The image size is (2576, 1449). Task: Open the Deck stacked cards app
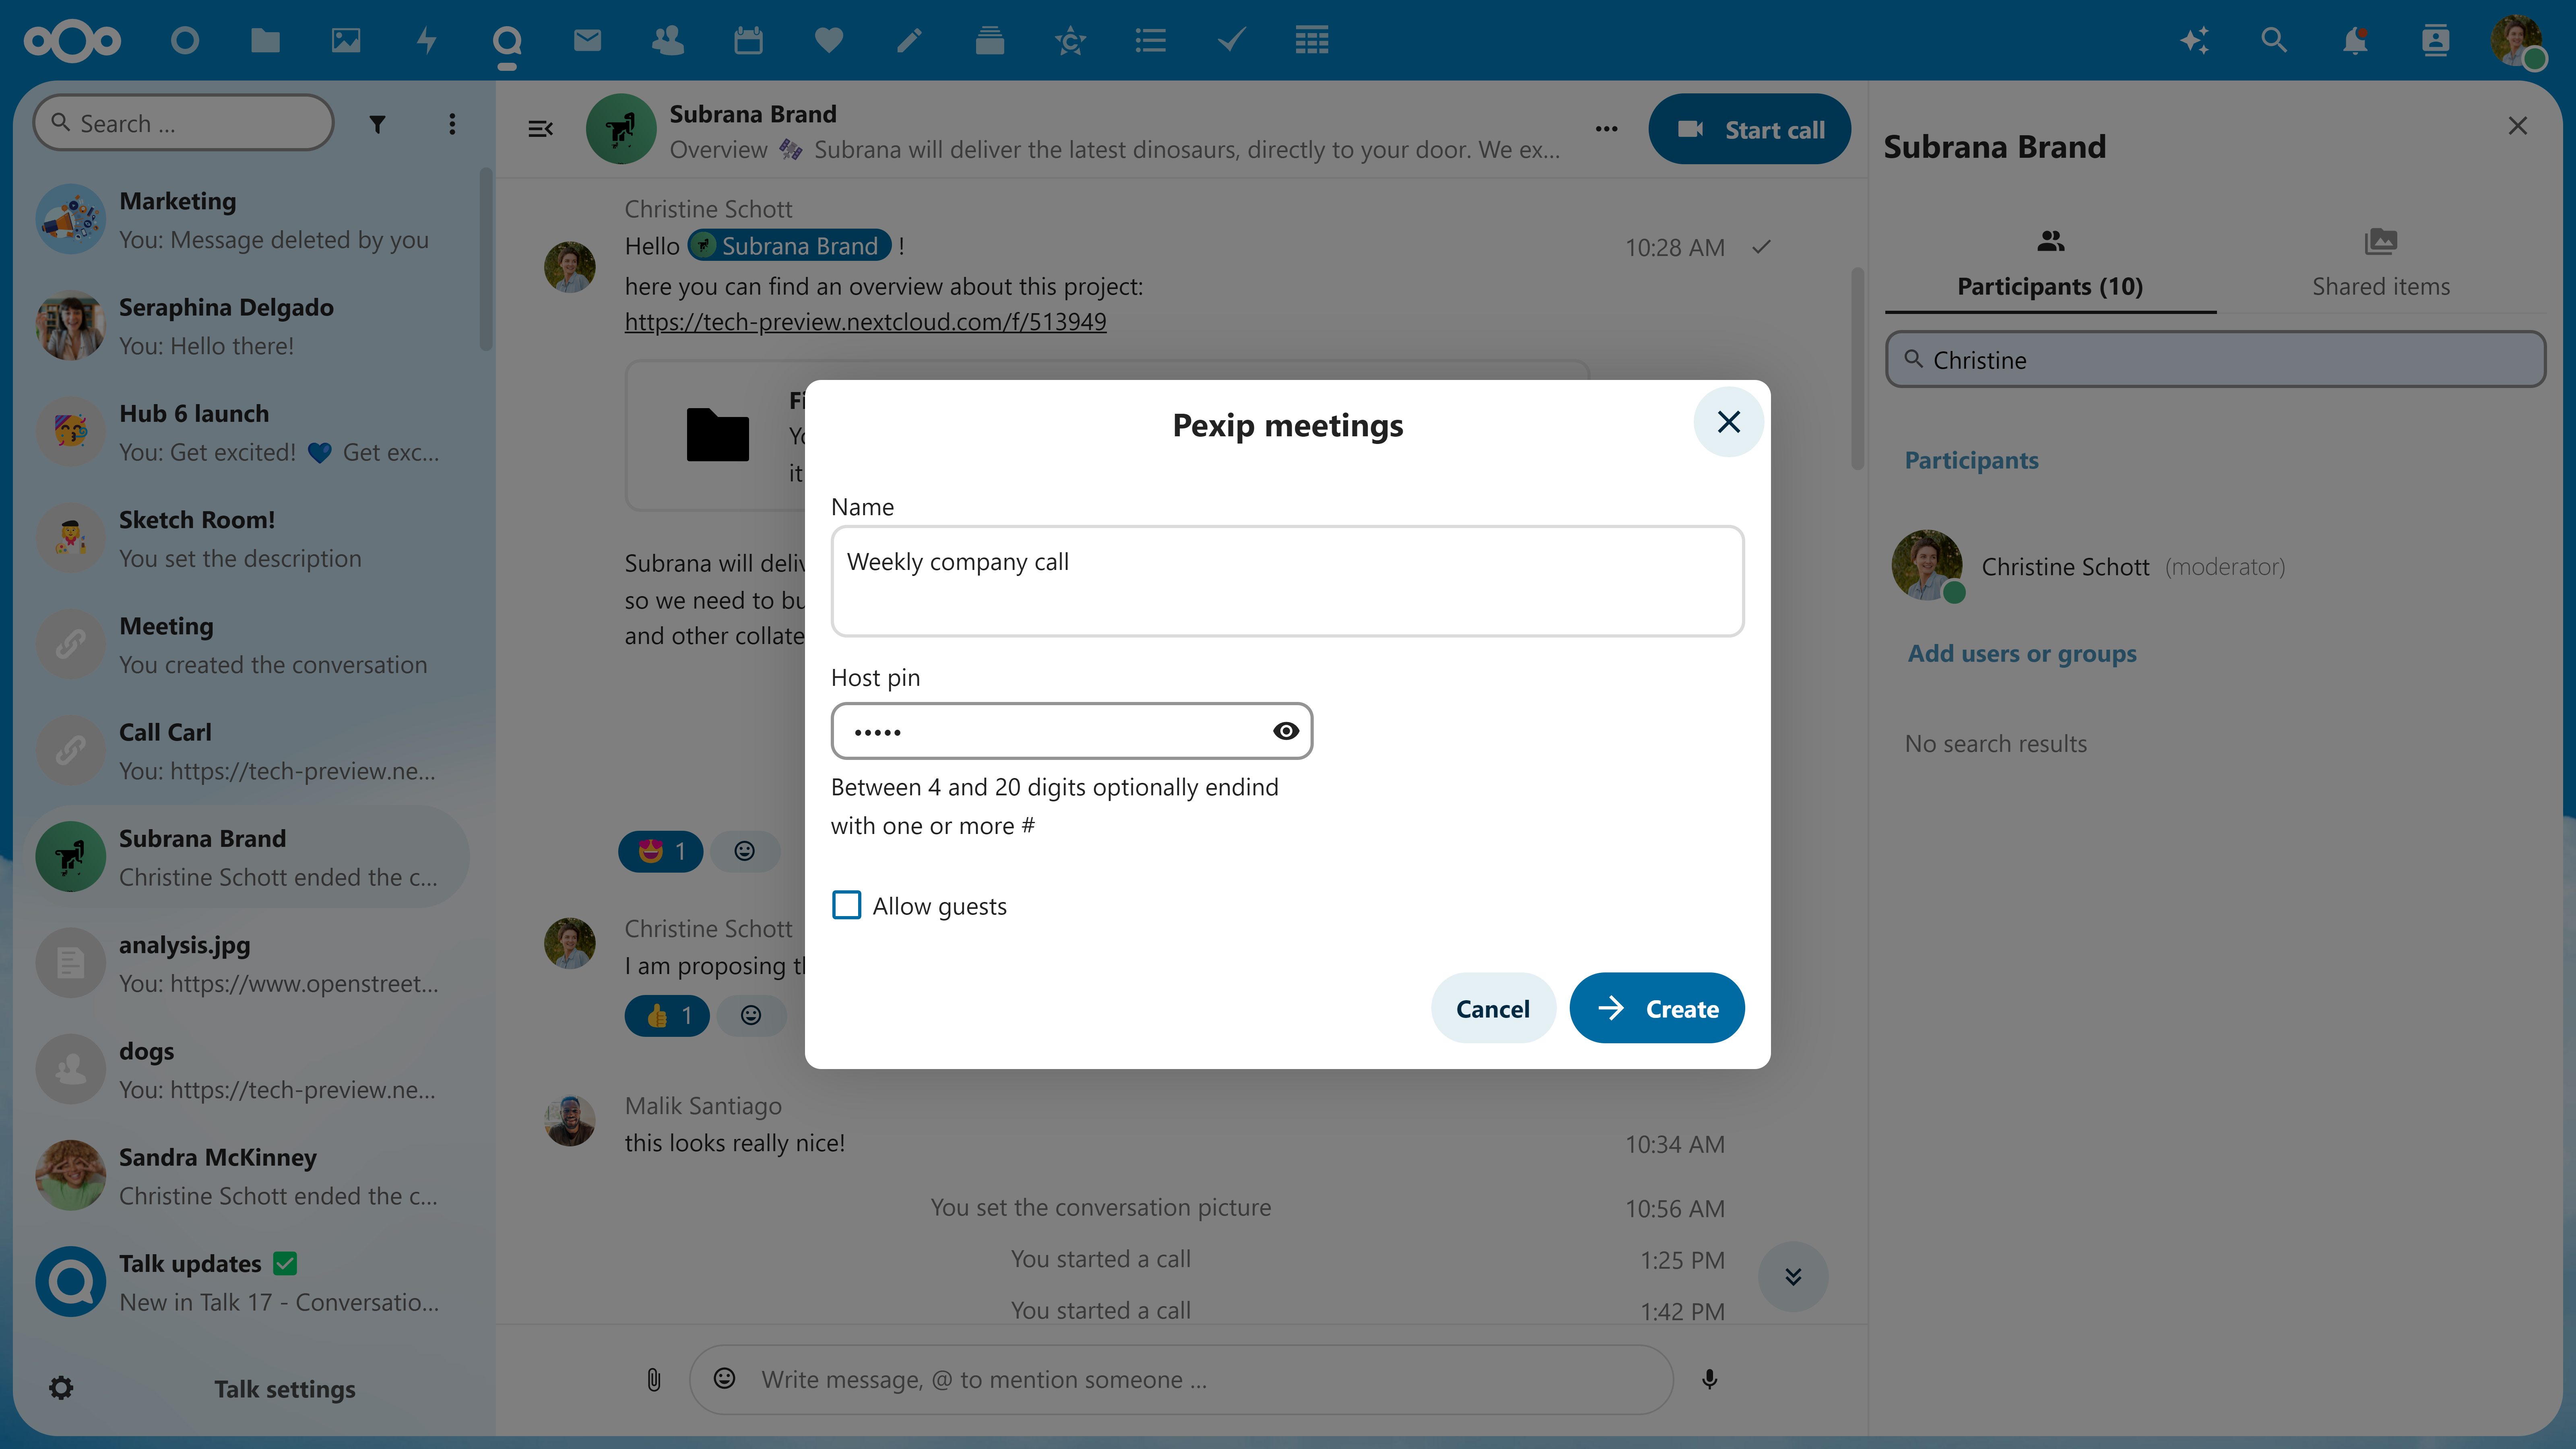[990, 41]
